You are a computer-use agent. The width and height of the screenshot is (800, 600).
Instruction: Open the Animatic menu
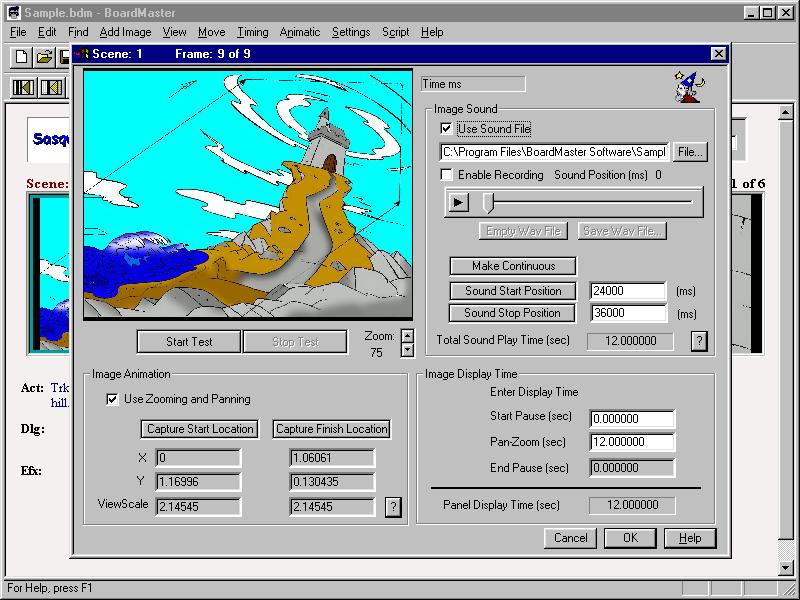coord(299,32)
